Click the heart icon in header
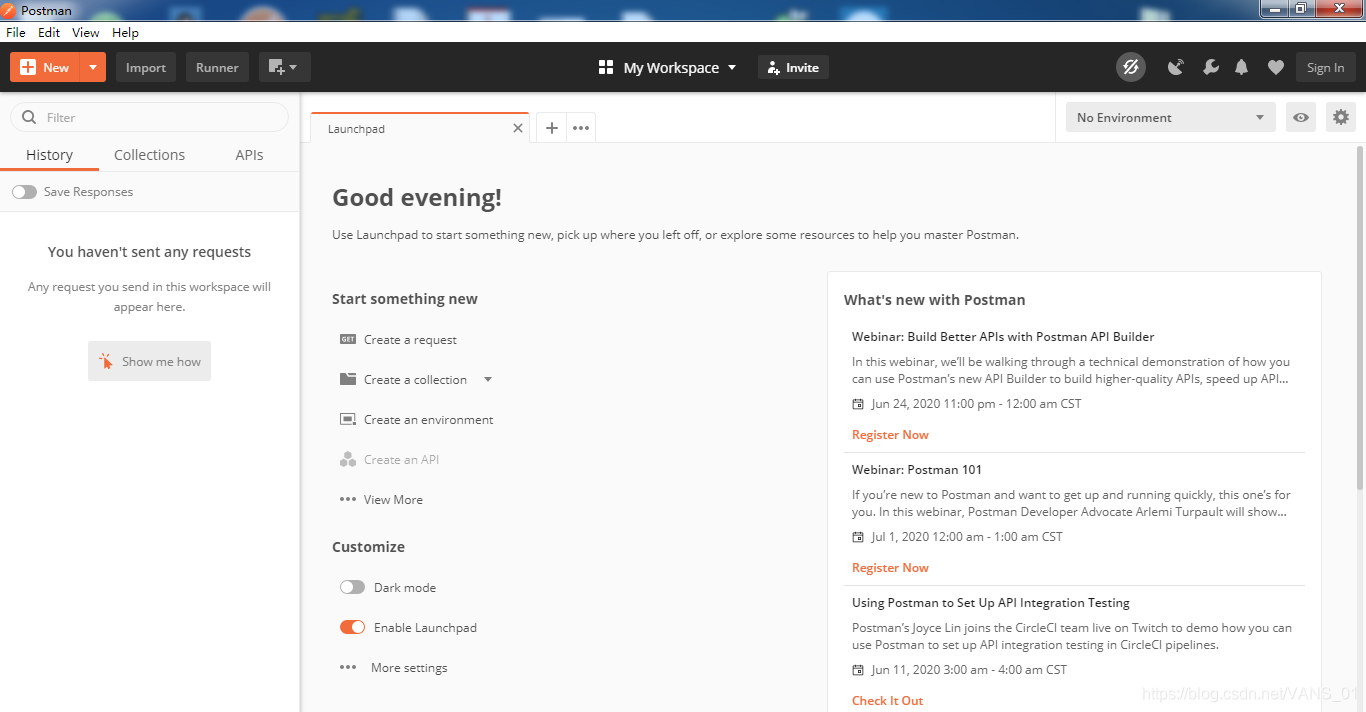The image size is (1366, 712). pos(1275,67)
